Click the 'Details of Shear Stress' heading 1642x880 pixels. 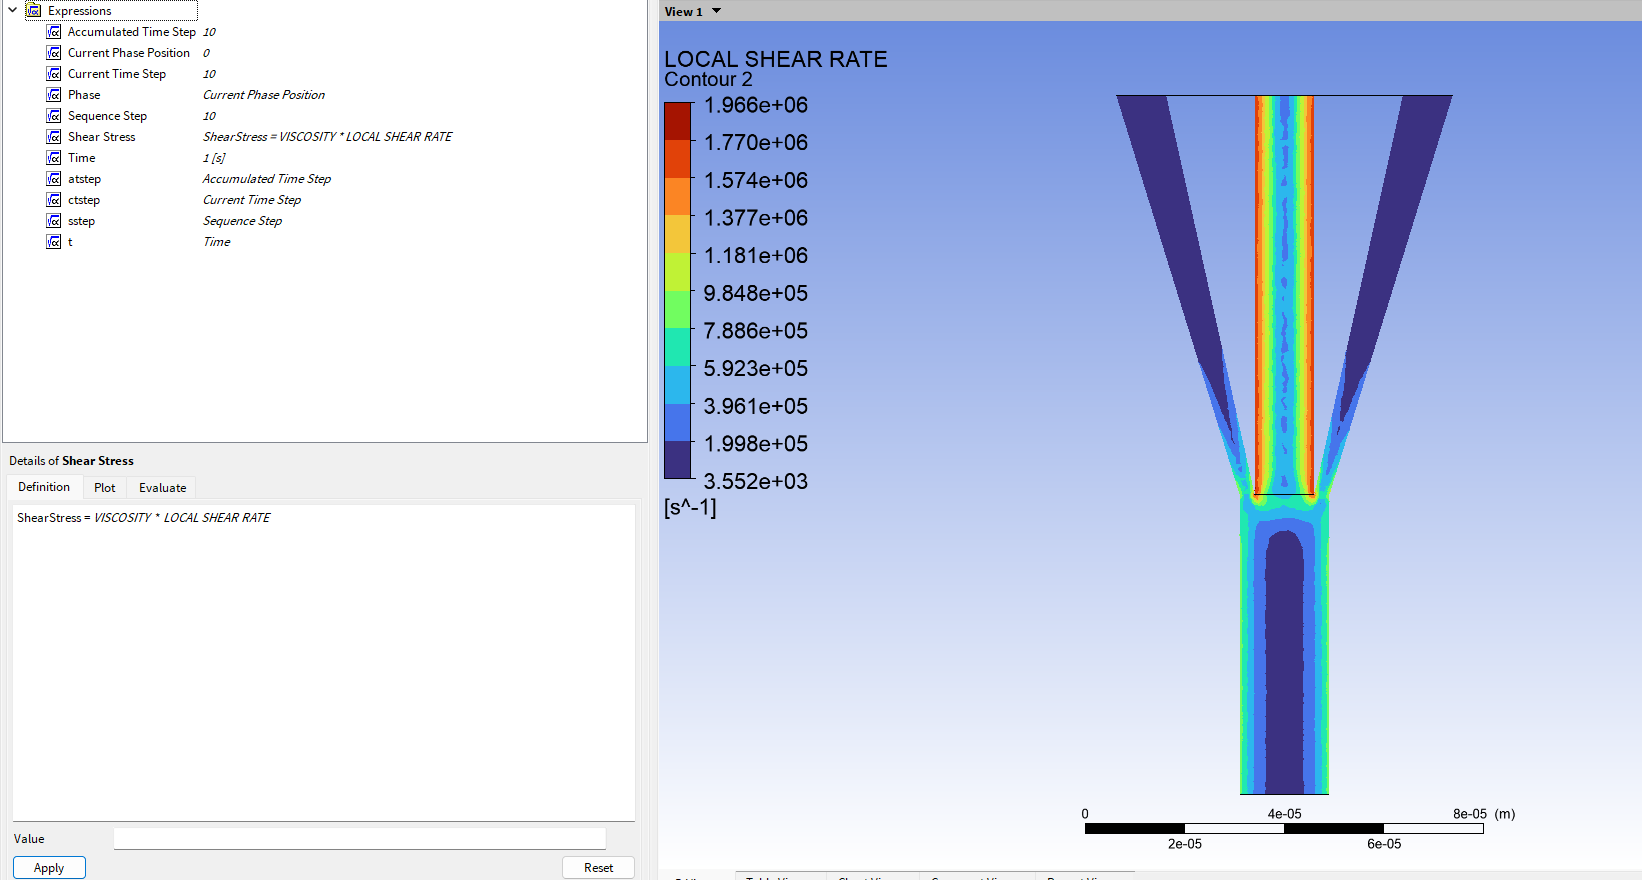click(x=71, y=461)
